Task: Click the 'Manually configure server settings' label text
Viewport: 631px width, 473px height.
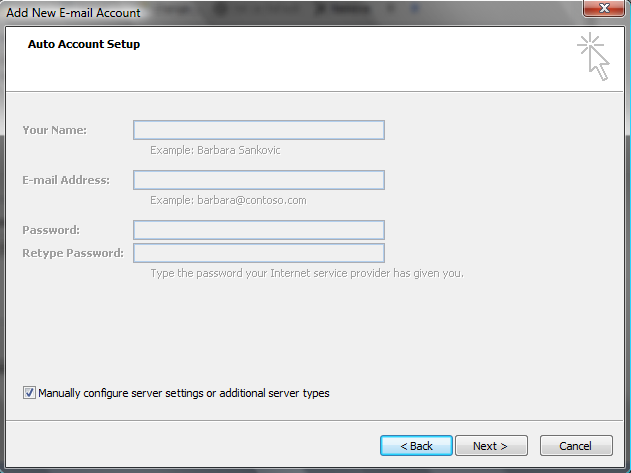Action: pos(183,393)
